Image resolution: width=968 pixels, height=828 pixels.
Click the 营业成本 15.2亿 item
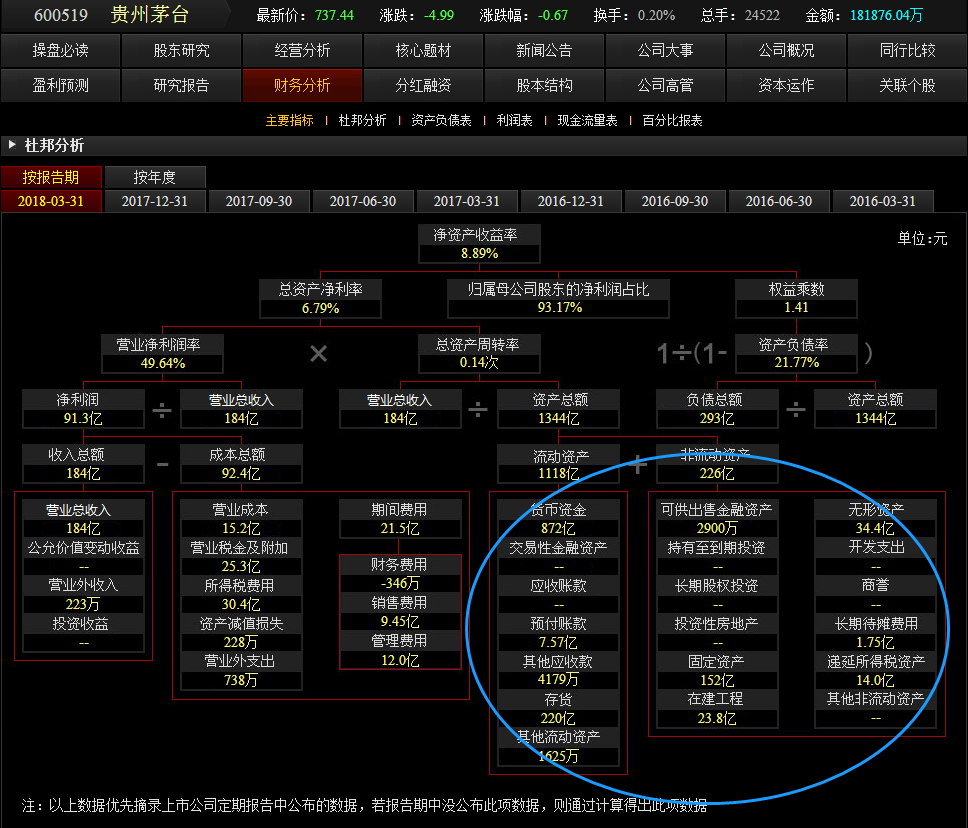(x=241, y=519)
